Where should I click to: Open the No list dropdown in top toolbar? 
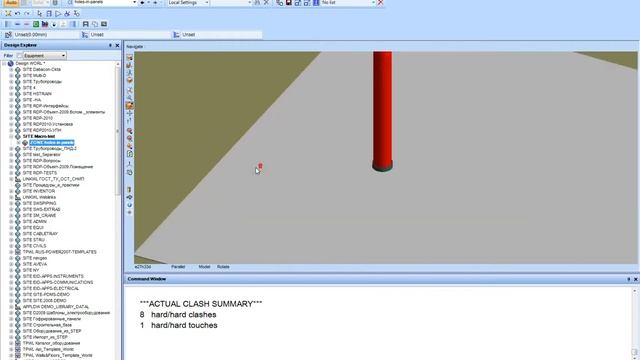(373, 2)
